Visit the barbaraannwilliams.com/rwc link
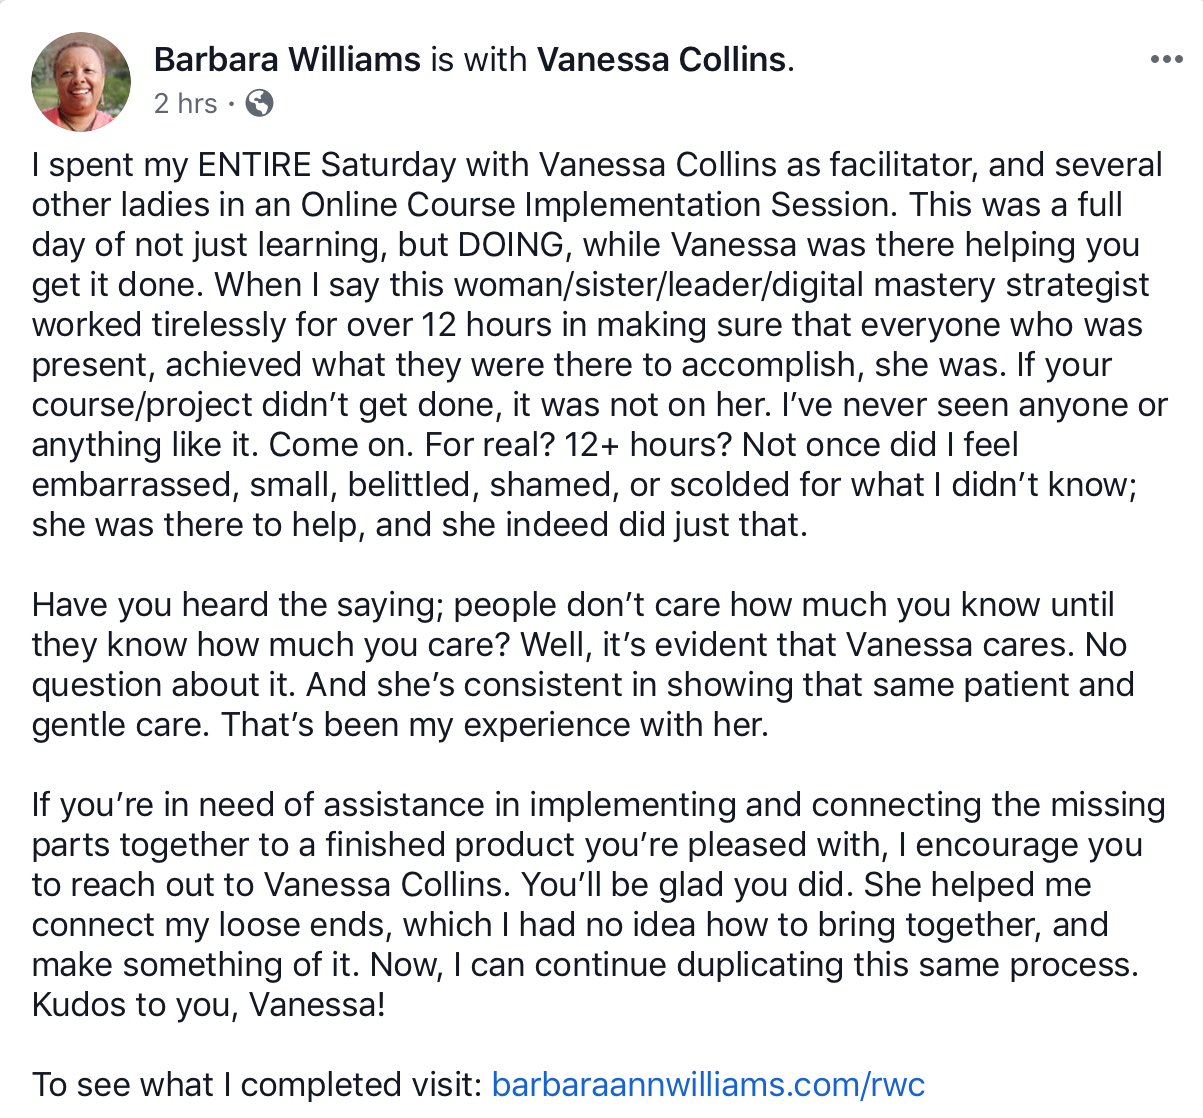 [x=708, y=1085]
